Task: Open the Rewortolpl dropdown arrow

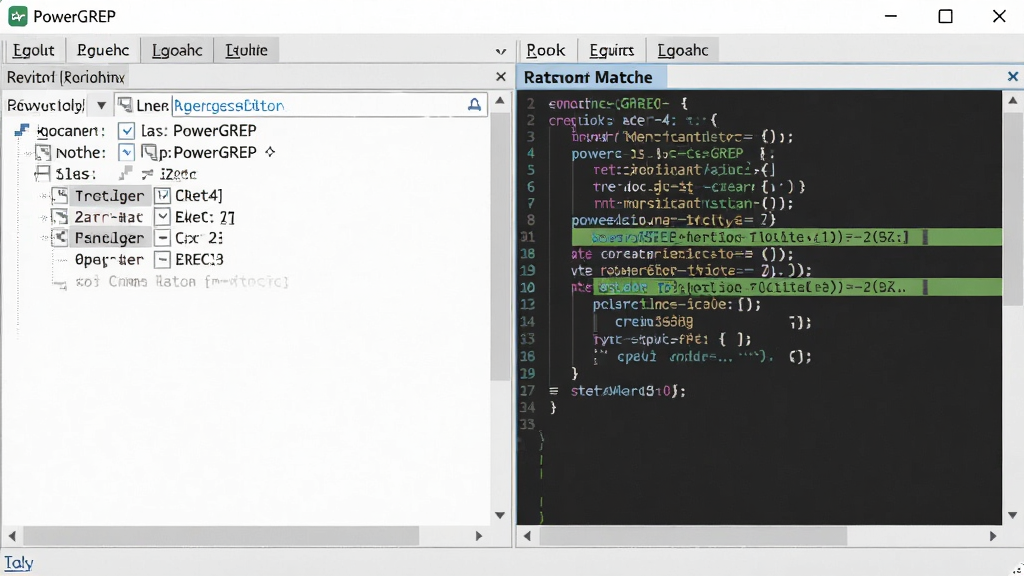Action: [x=101, y=105]
